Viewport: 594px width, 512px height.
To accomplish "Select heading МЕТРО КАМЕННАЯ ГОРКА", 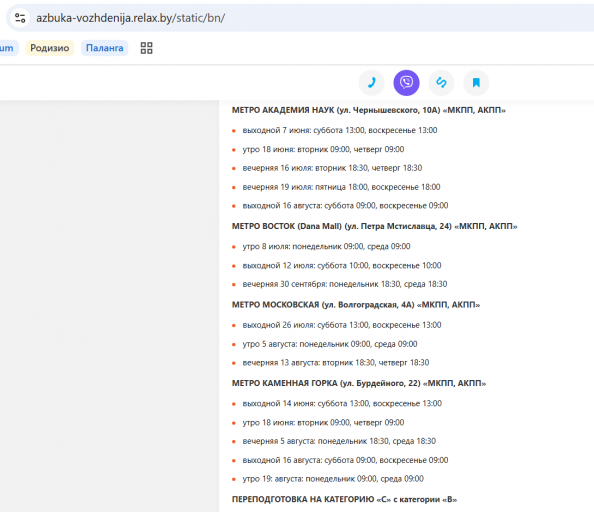I will point(359,383).
